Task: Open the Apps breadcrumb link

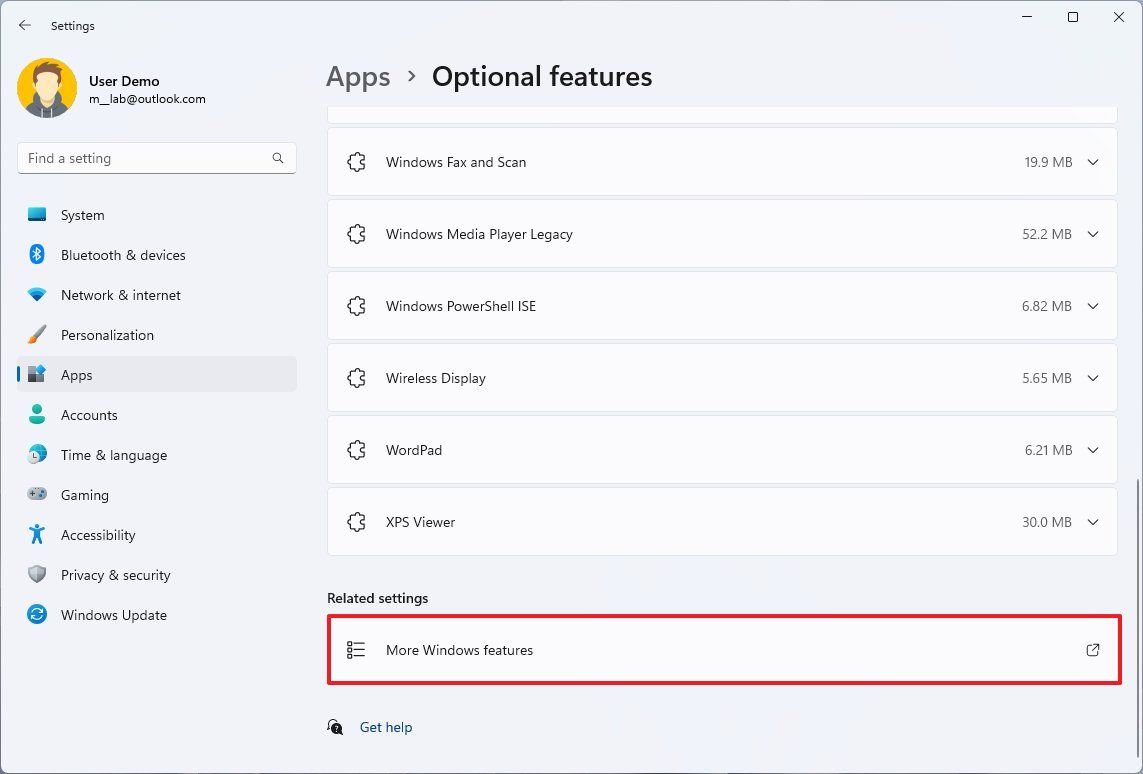Action: pyautogui.click(x=357, y=76)
